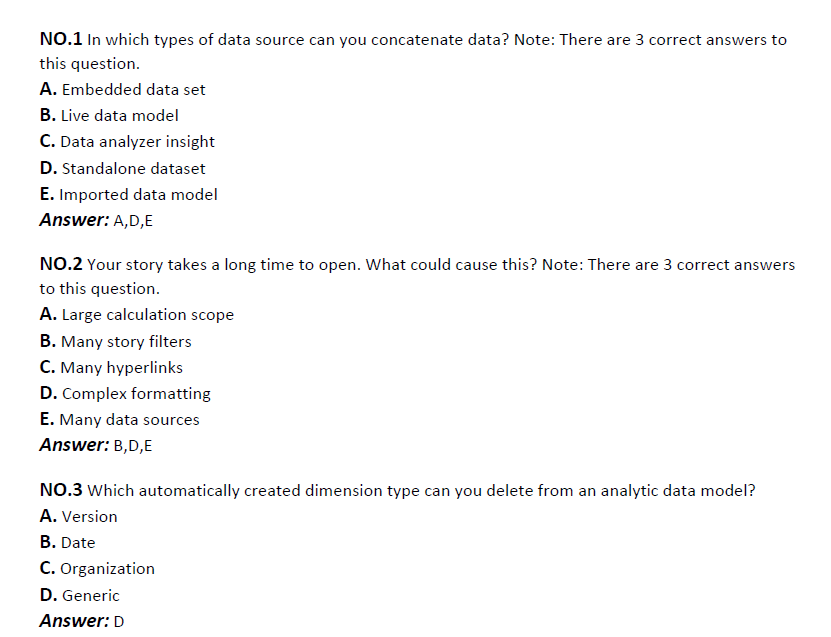Select option A Large calculation scope
Image resolution: width=831 pixels, height=637 pixels.
[137, 315]
